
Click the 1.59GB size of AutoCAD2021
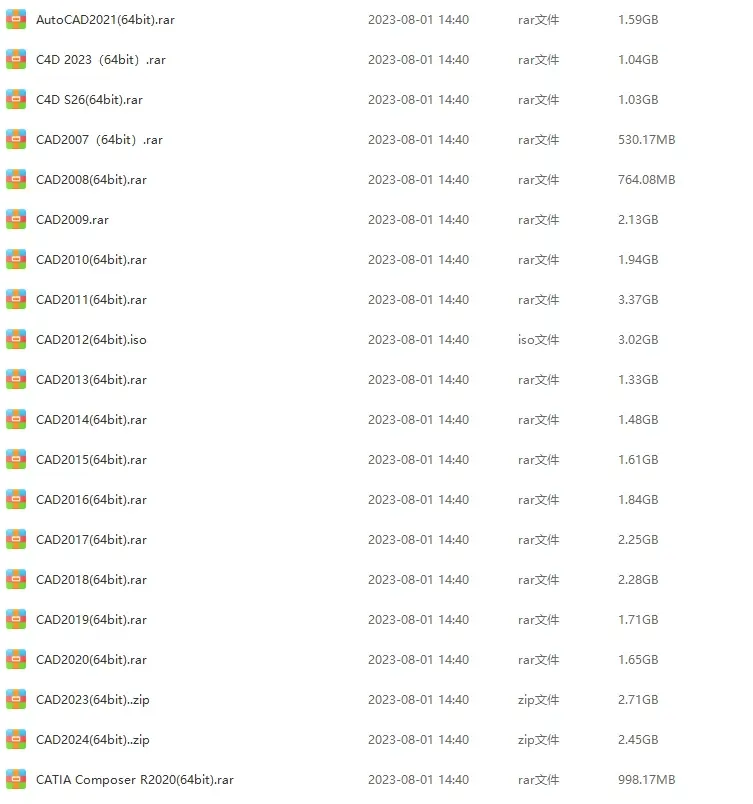click(638, 19)
